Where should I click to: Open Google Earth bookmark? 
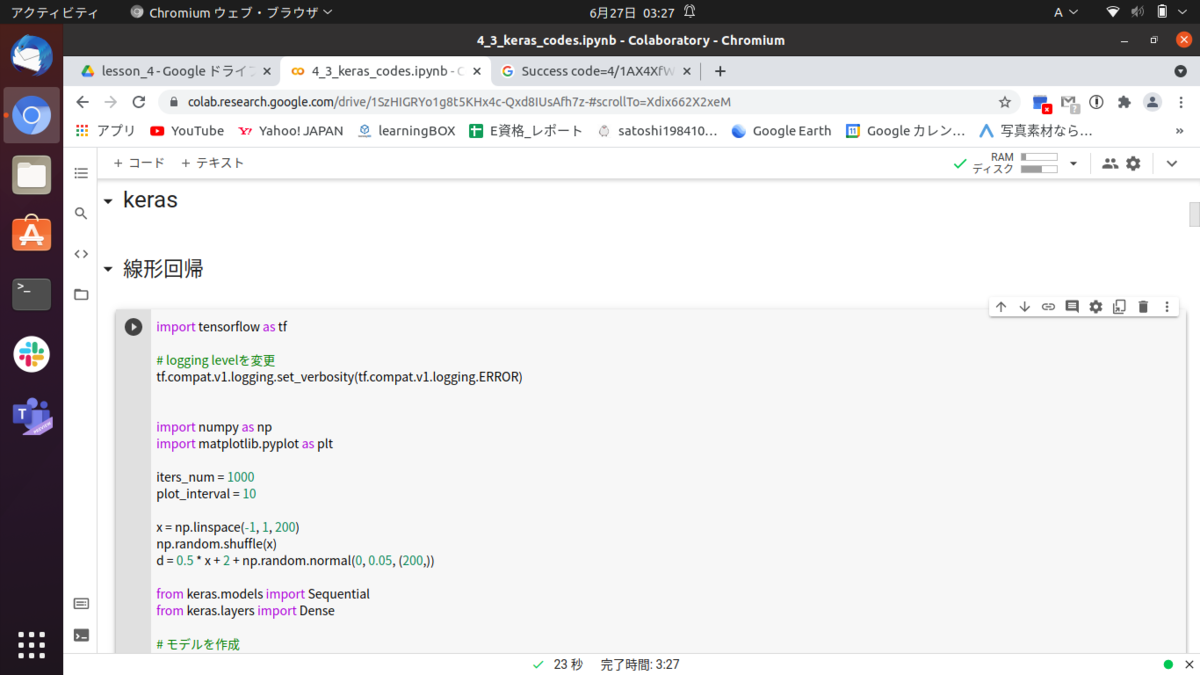point(781,131)
